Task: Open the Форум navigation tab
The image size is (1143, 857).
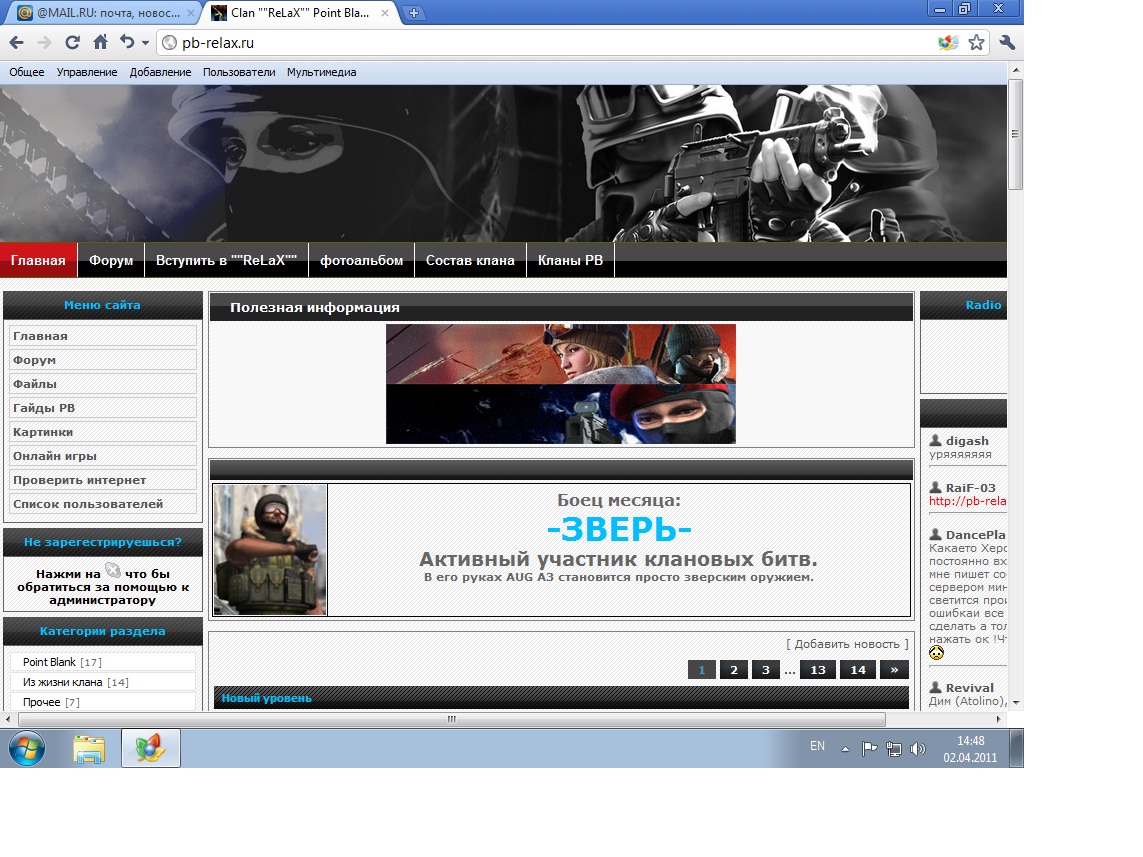Action: tap(111, 261)
